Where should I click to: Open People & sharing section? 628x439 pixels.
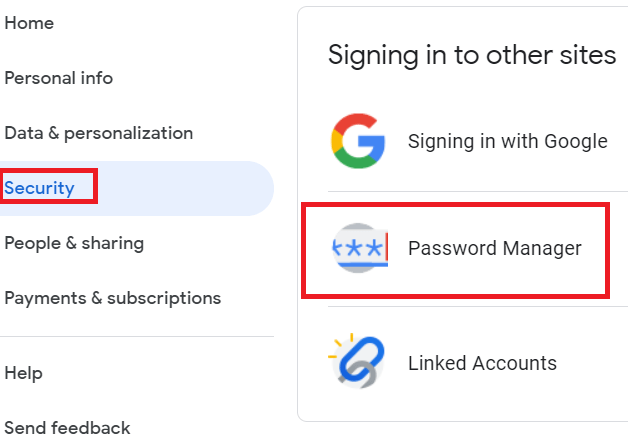(74, 243)
